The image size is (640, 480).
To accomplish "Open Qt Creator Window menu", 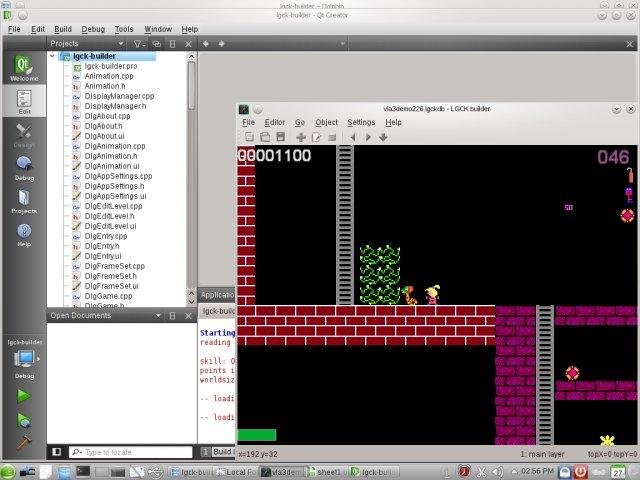I will coord(158,29).
